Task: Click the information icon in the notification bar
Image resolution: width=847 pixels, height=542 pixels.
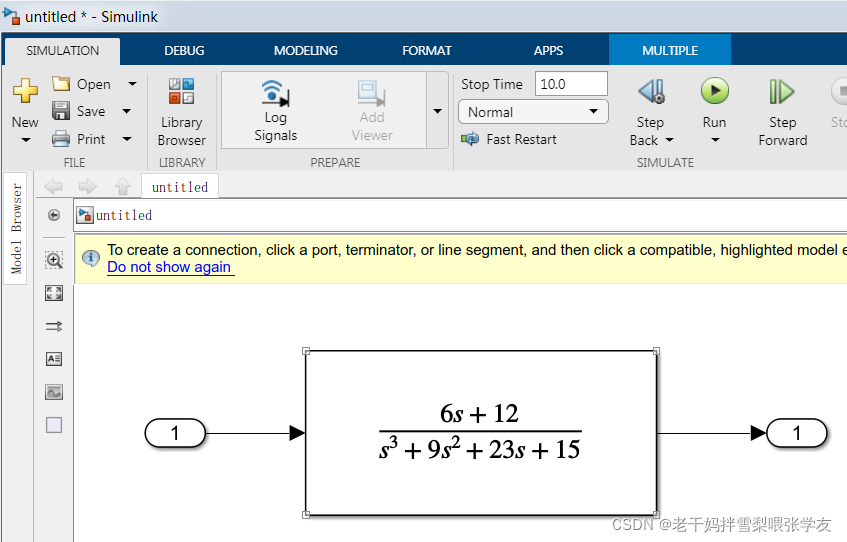Action: tap(91, 258)
